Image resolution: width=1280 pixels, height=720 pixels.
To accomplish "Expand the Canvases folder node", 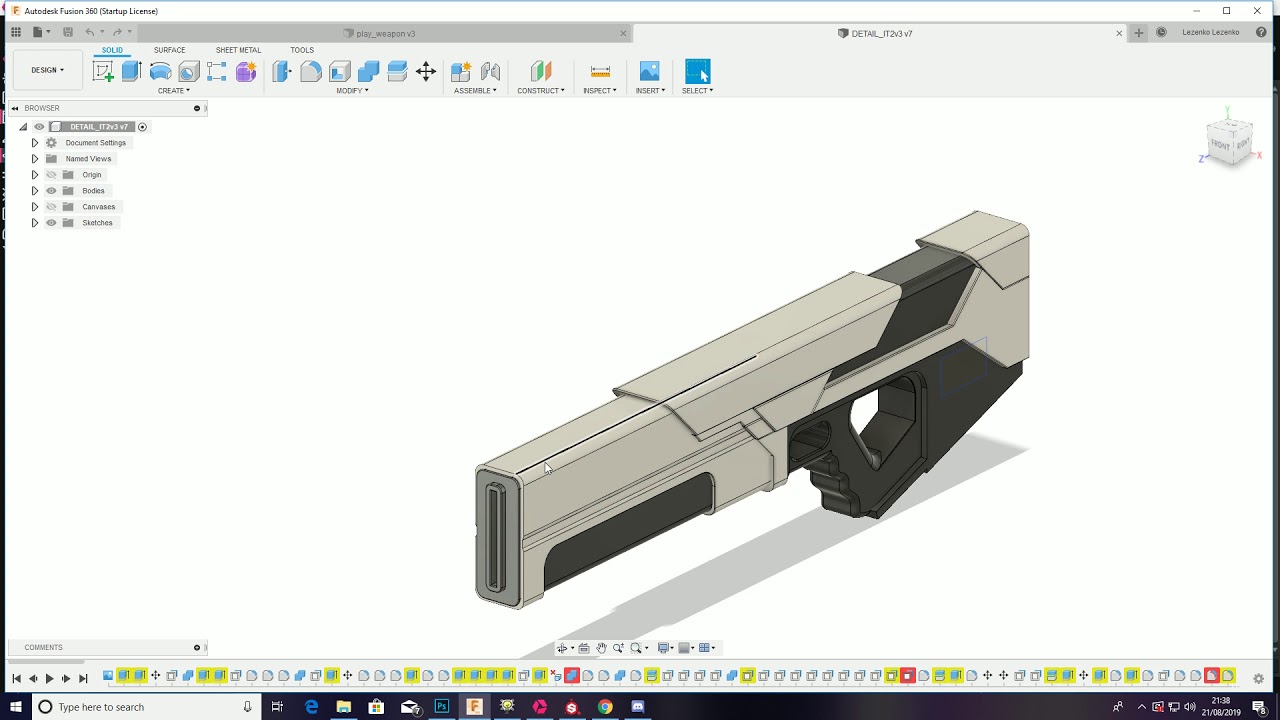I will pyautogui.click(x=35, y=207).
